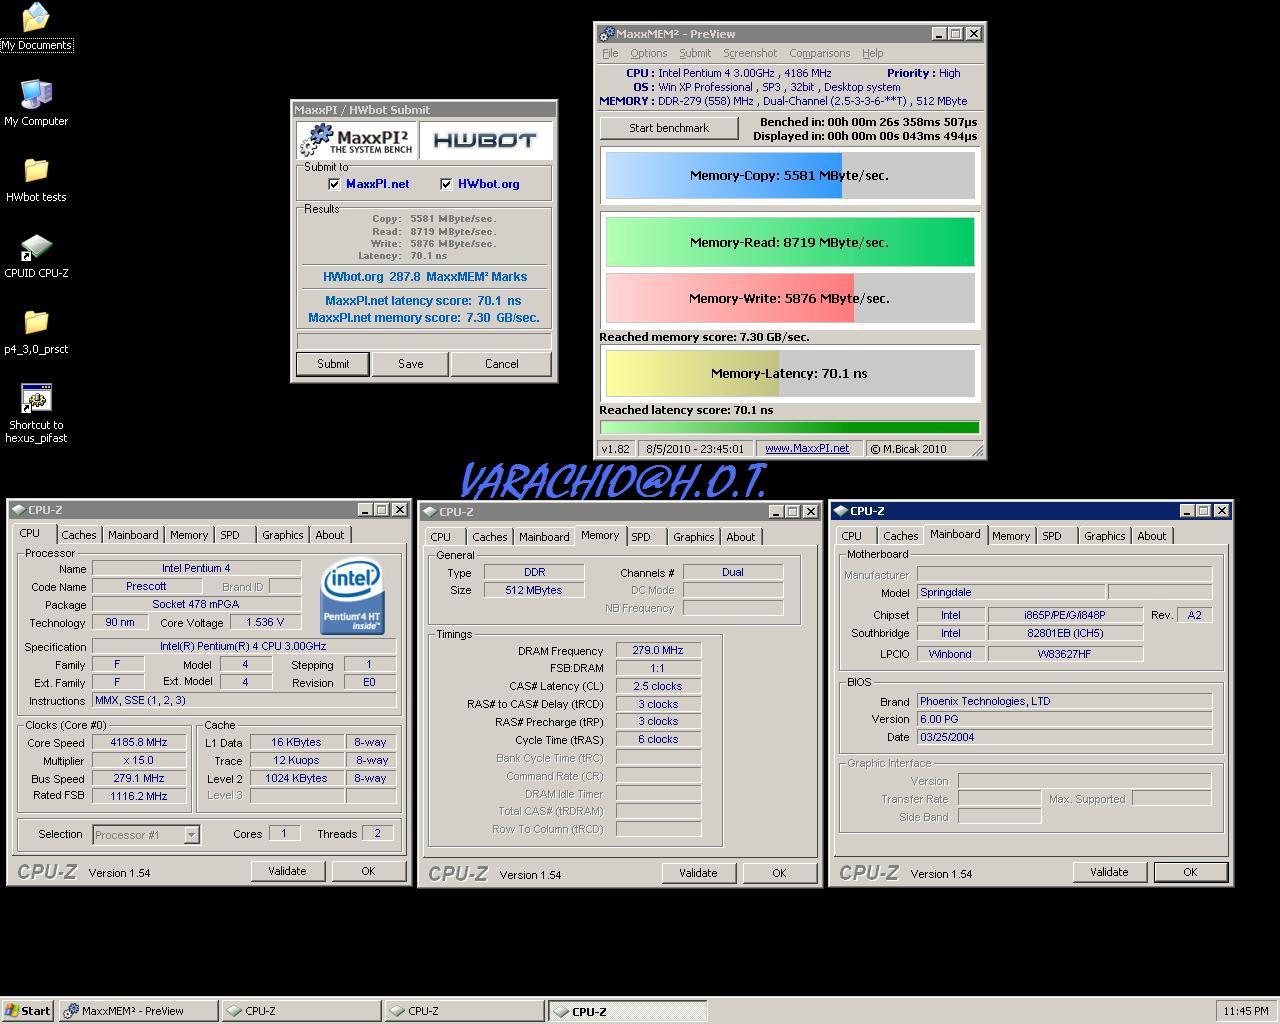Open My Computer desktop icon
Screen dimensions: 1280x1024
click(x=36, y=103)
